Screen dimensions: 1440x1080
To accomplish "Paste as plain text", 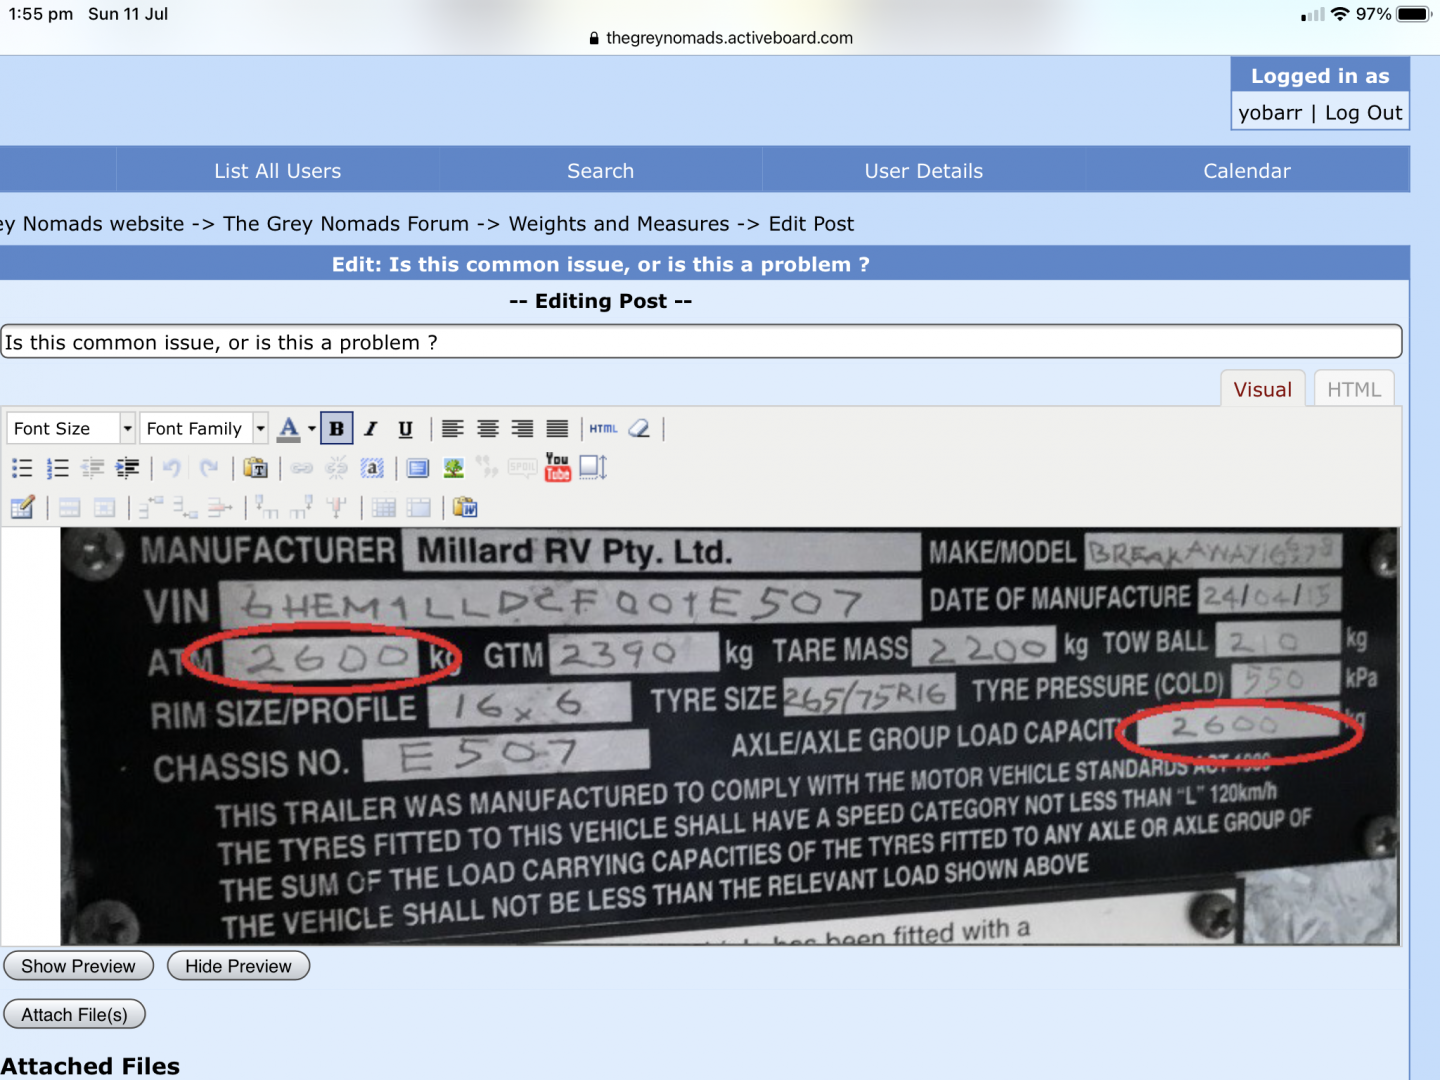I will [x=256, y=468].
